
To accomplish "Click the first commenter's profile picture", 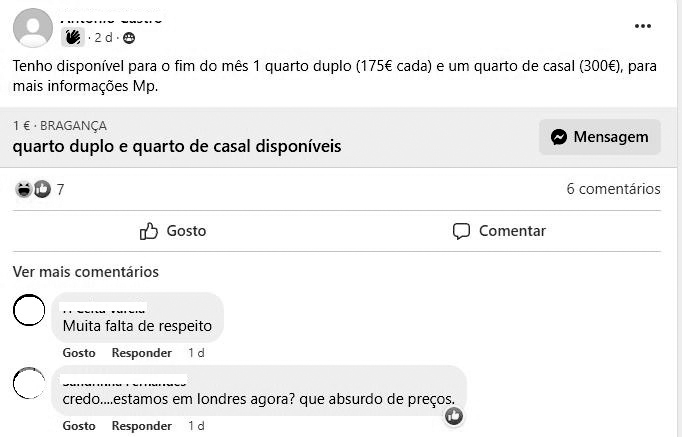I will (29, 310).
